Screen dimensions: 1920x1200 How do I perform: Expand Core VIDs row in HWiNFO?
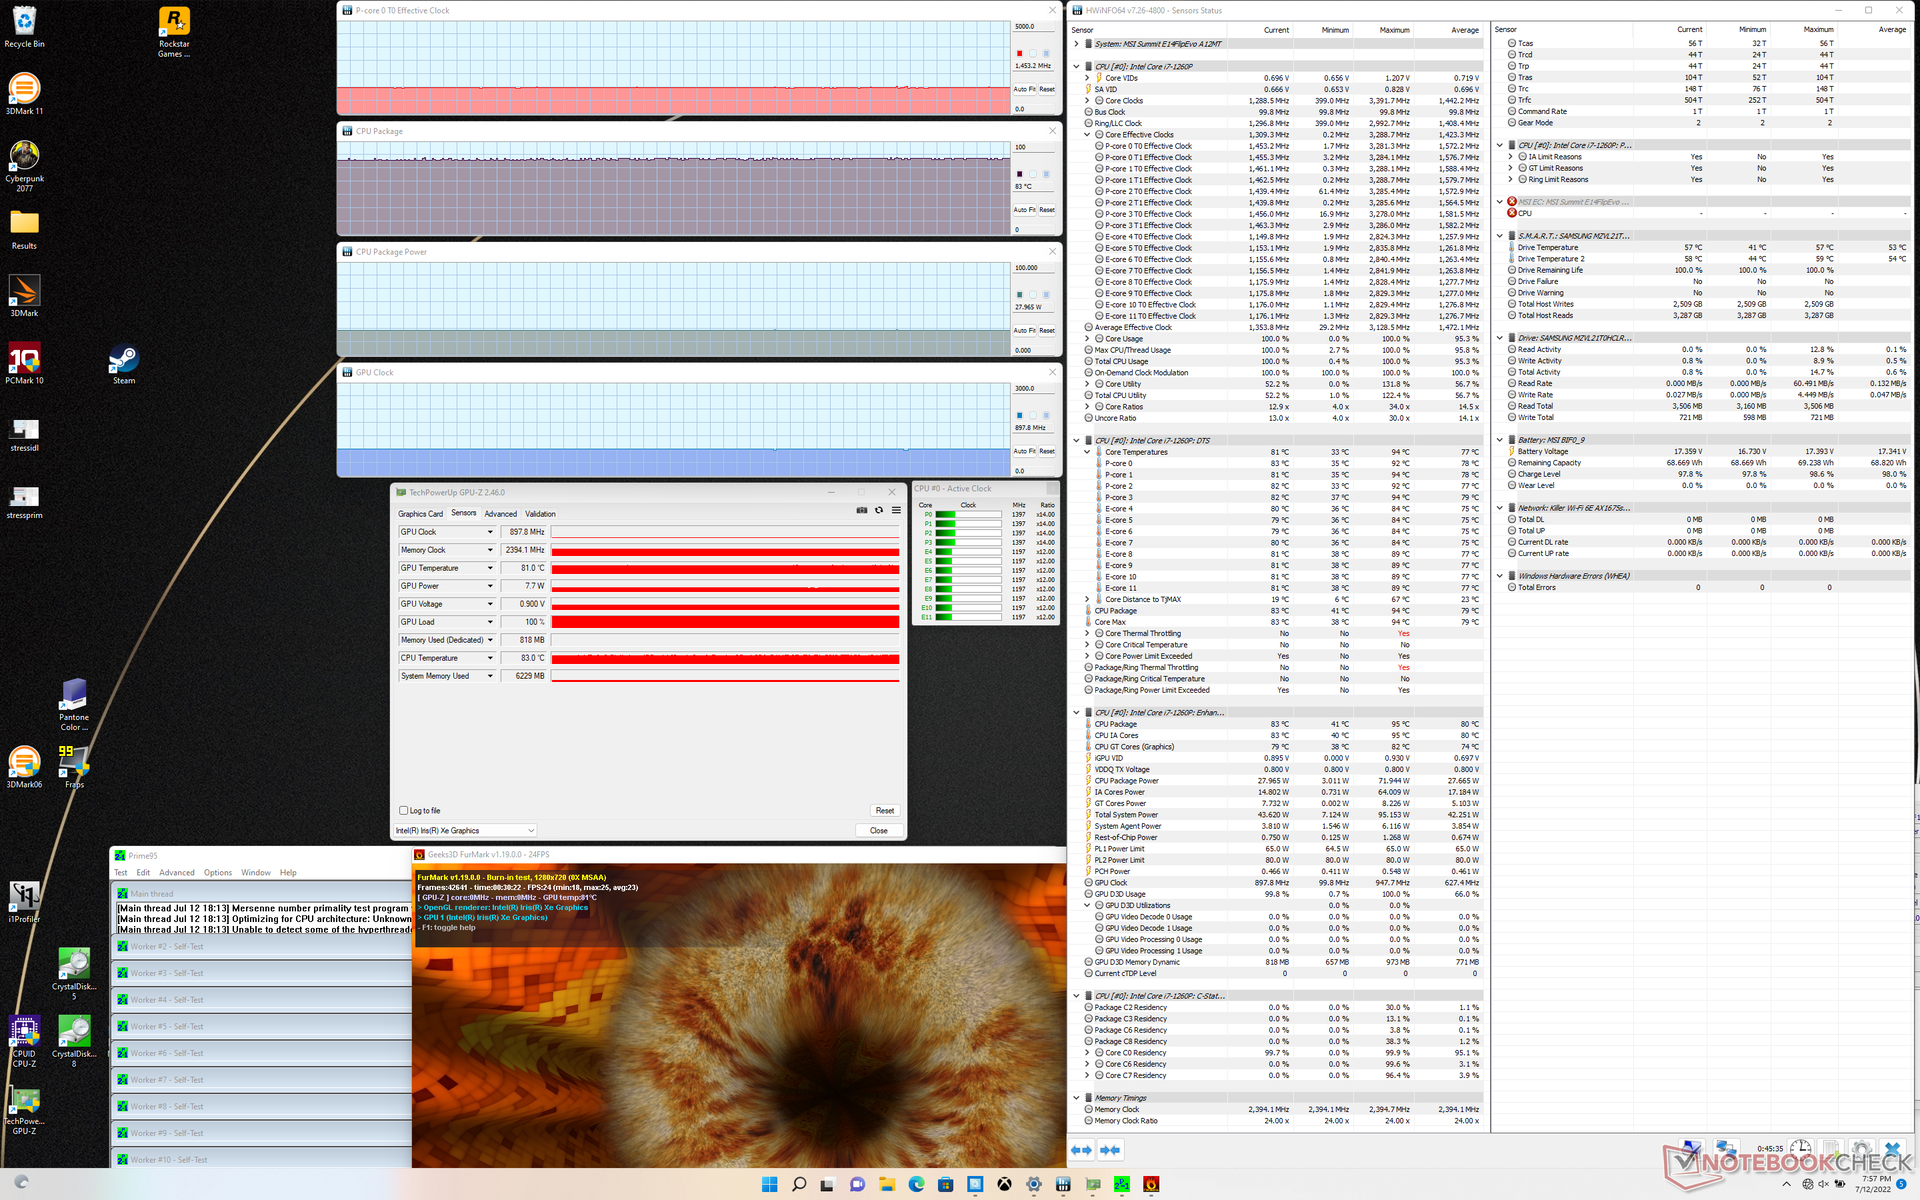1087,78
